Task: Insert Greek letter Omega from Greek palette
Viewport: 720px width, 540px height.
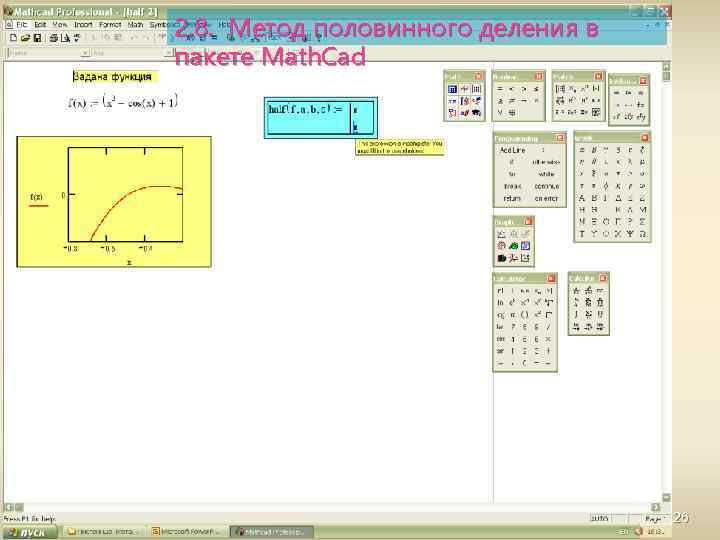Action: (642, 234)
